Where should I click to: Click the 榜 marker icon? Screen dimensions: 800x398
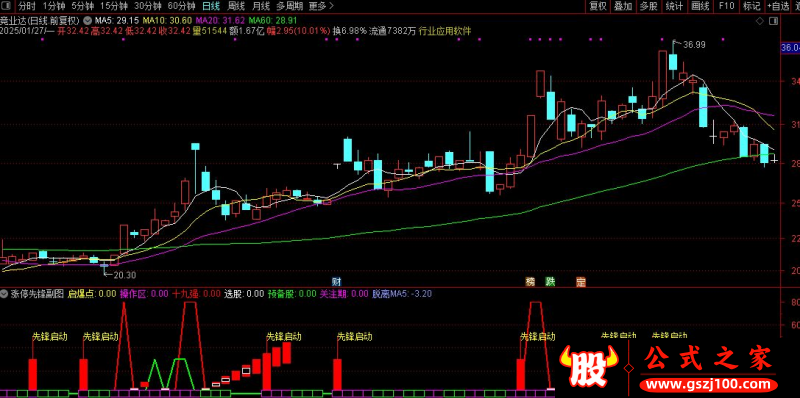coord(531,282)
